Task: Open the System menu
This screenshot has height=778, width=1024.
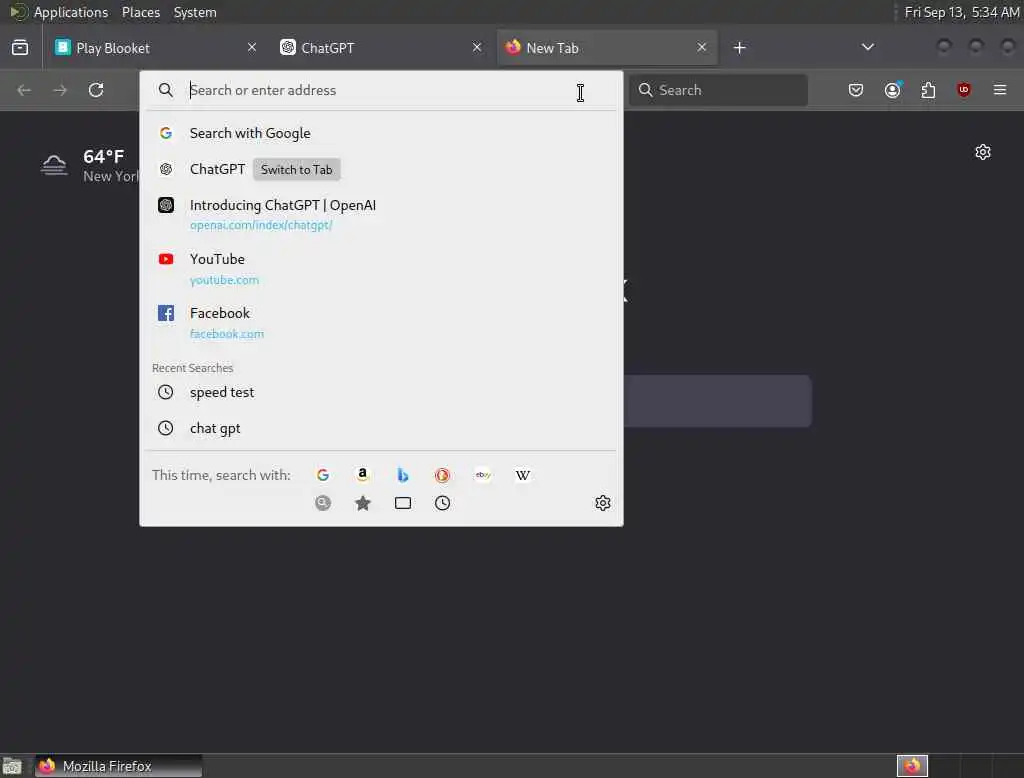Action: pos(195,12)
